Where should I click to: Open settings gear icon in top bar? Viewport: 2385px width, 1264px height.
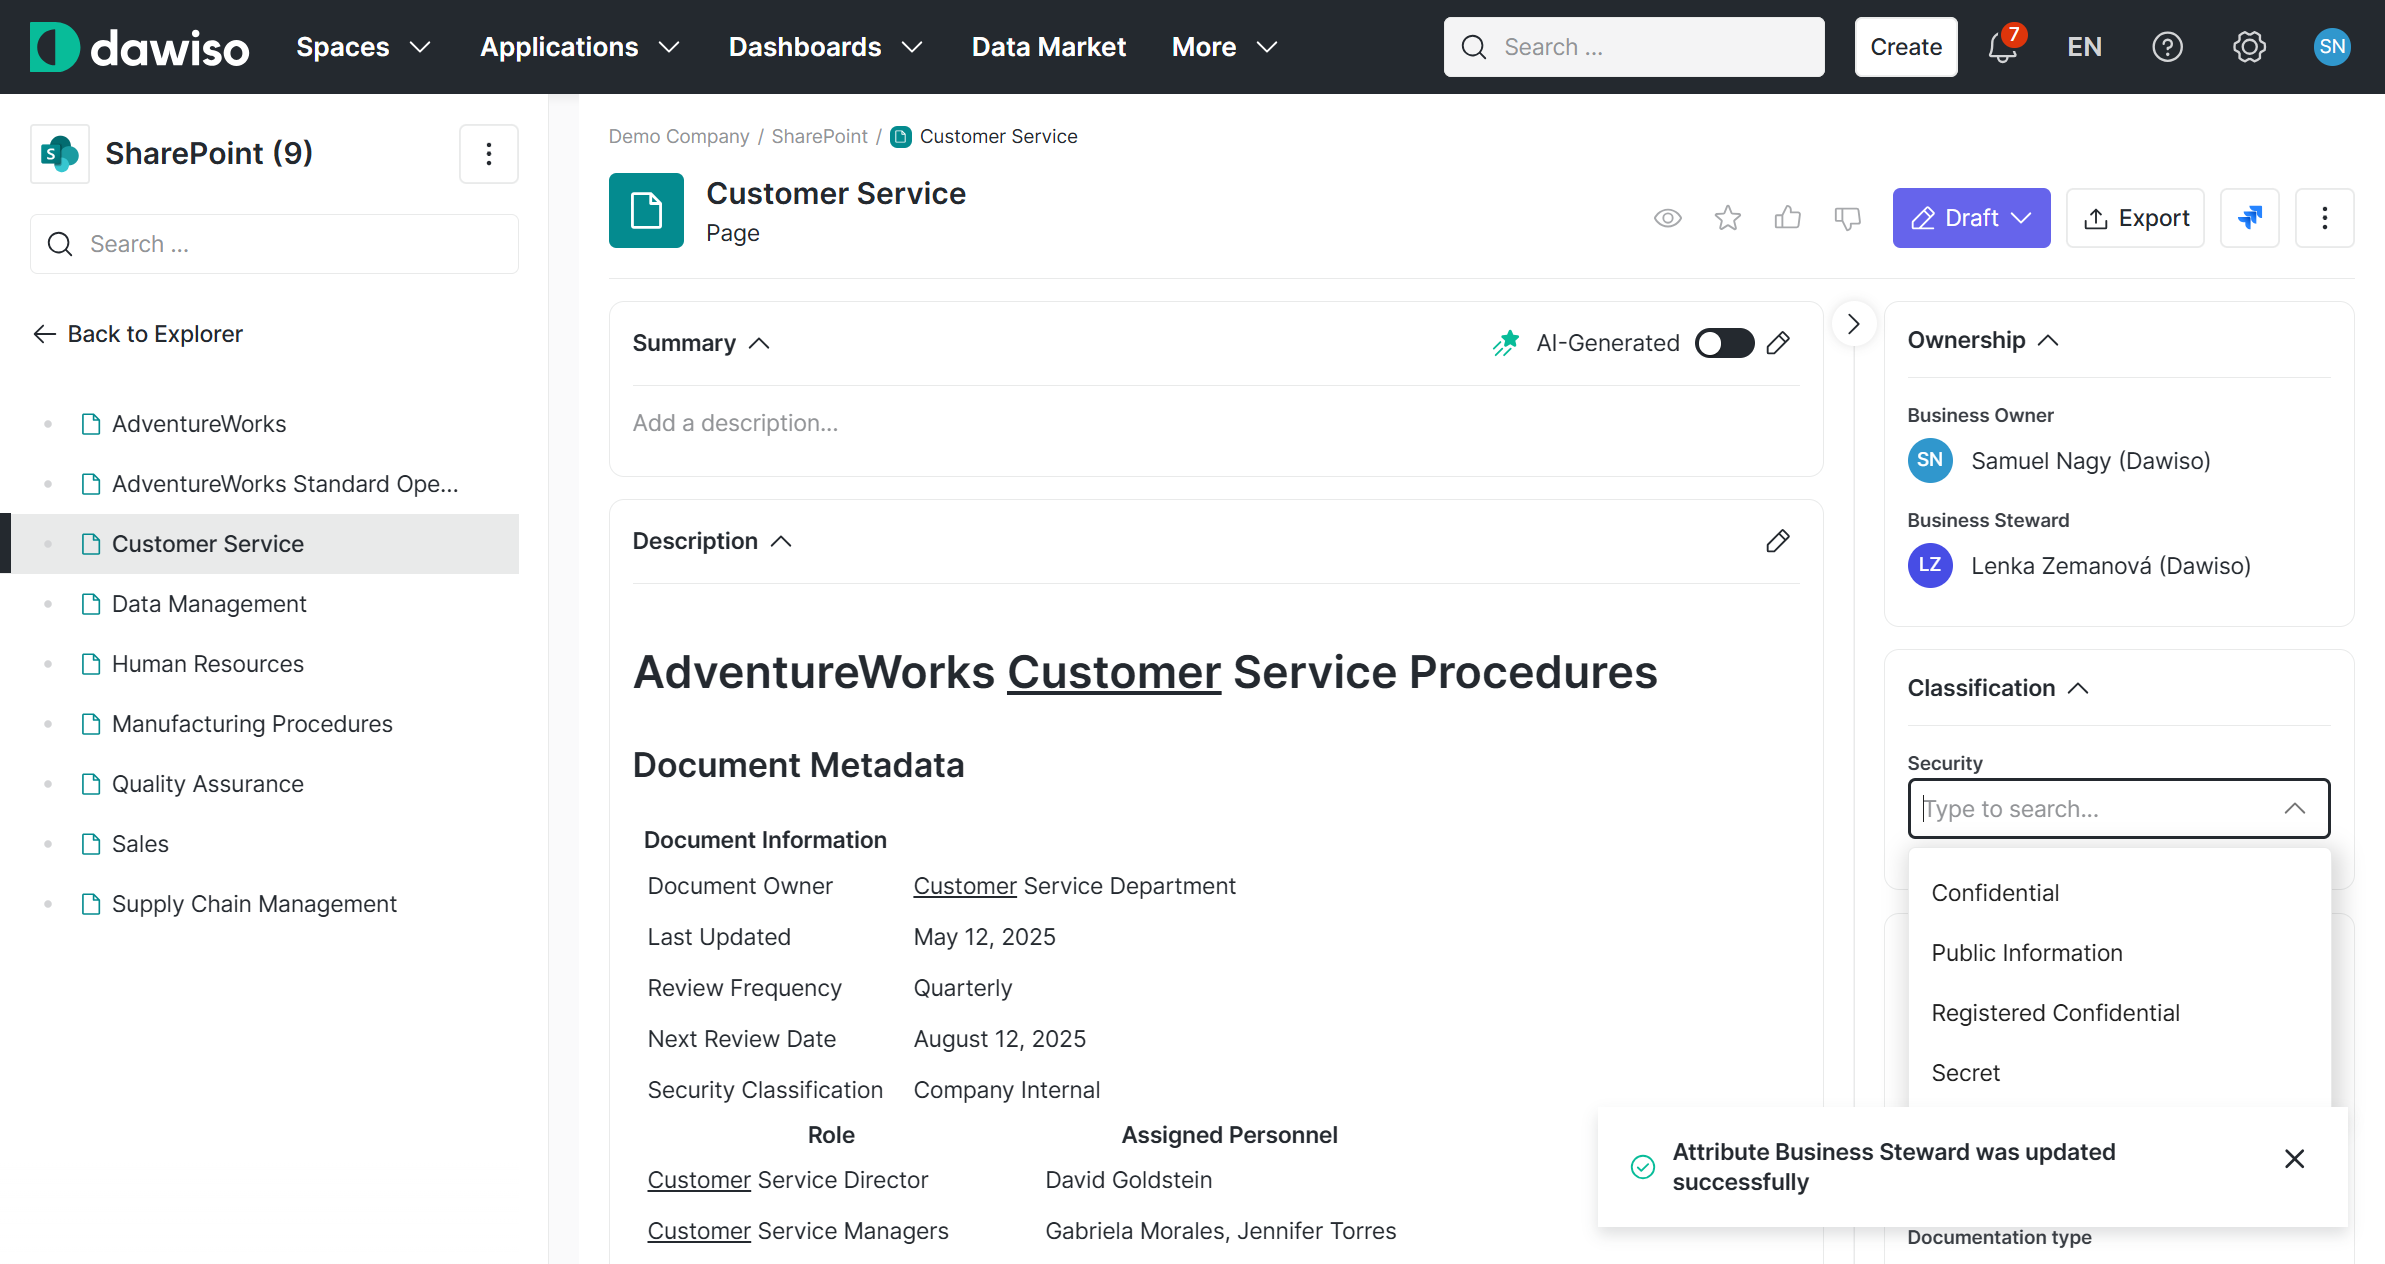point(2249,47)
